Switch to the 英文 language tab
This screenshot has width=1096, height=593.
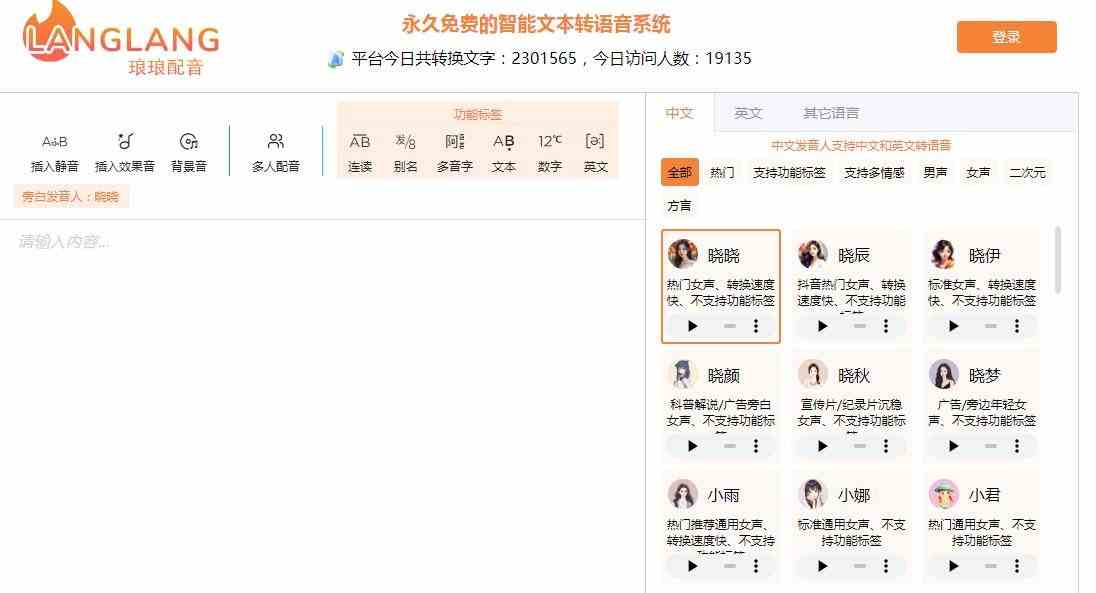pyautogui.click(x=748, y=113)
